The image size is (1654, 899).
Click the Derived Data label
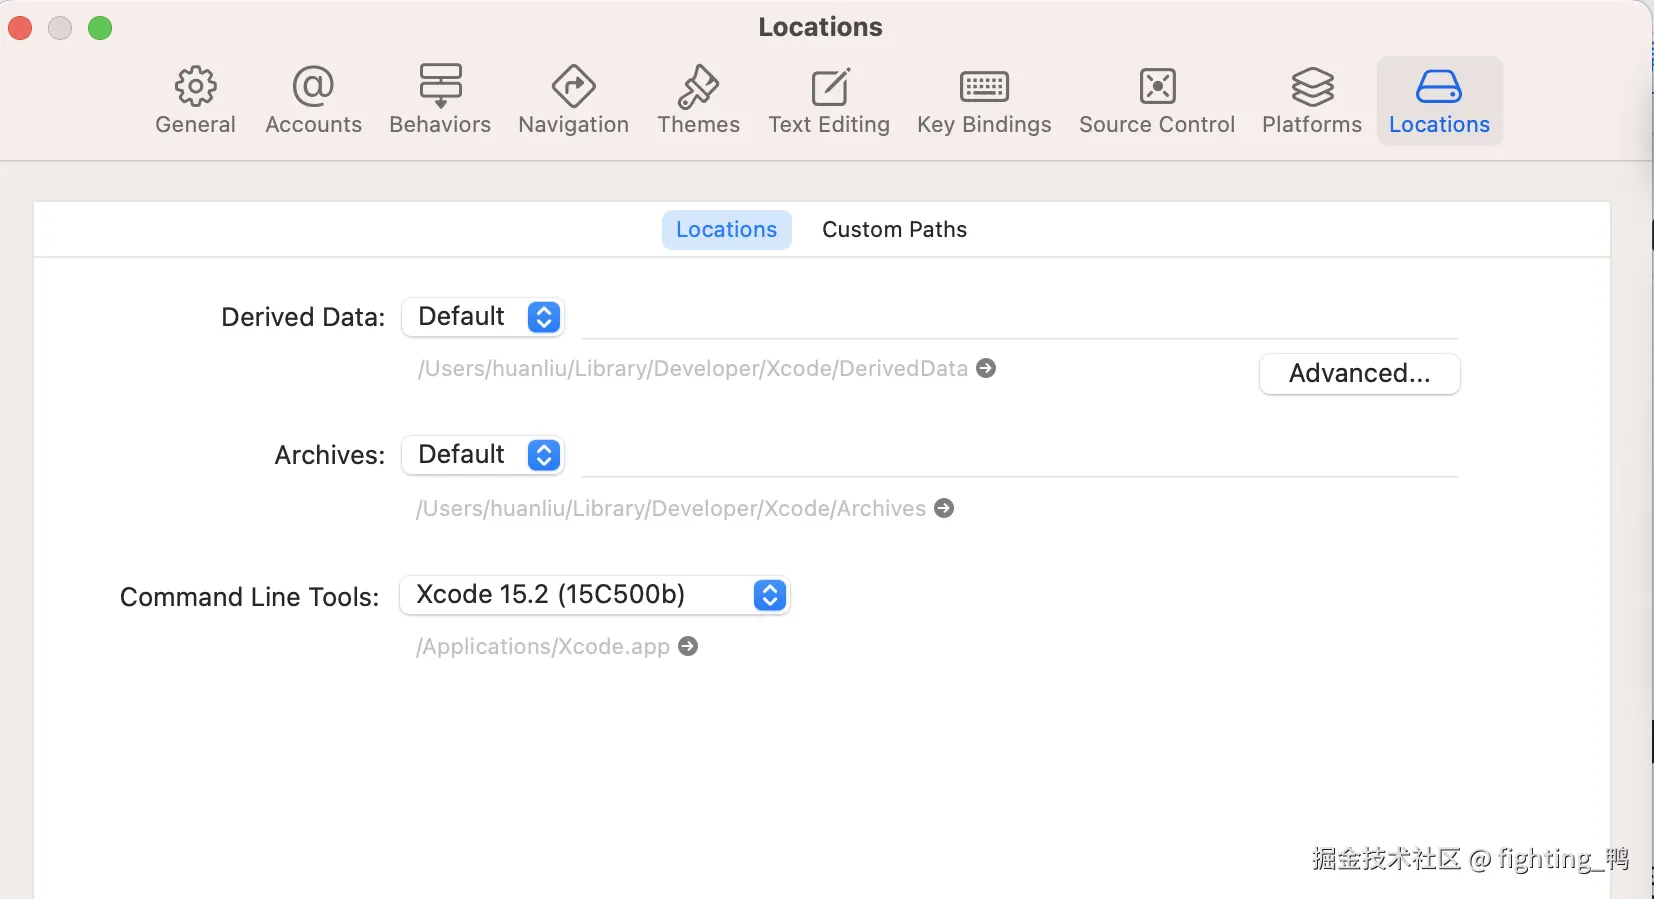coord(303,317)
